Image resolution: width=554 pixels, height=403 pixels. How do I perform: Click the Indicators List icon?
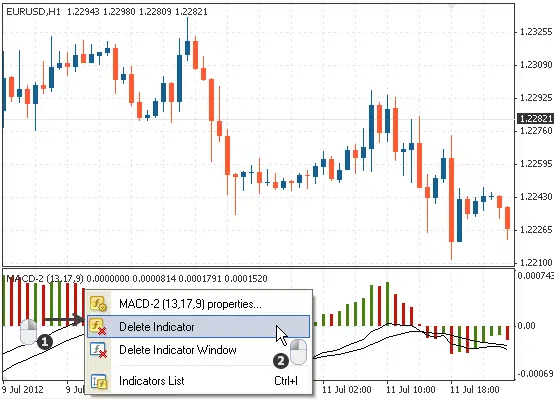pos(99,381)
